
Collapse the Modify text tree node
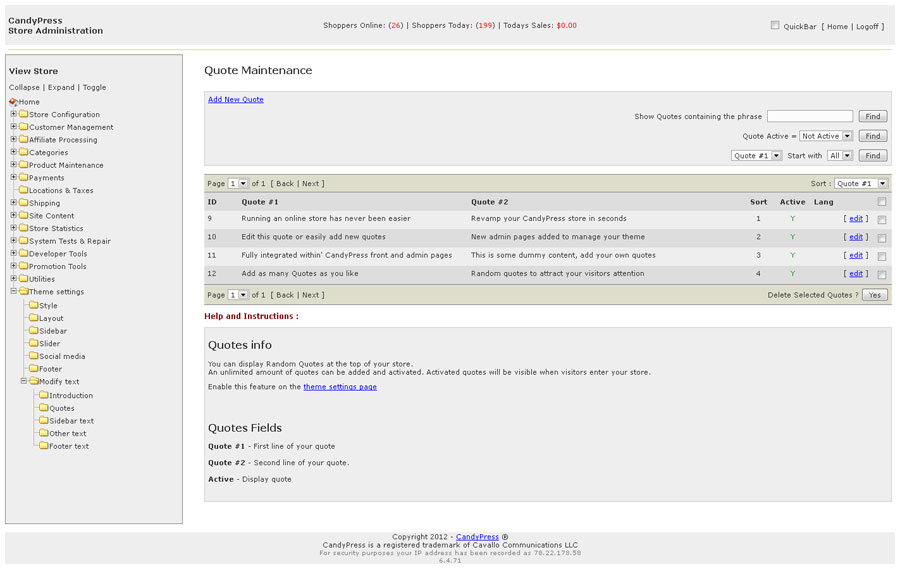[x=24, y=381]
